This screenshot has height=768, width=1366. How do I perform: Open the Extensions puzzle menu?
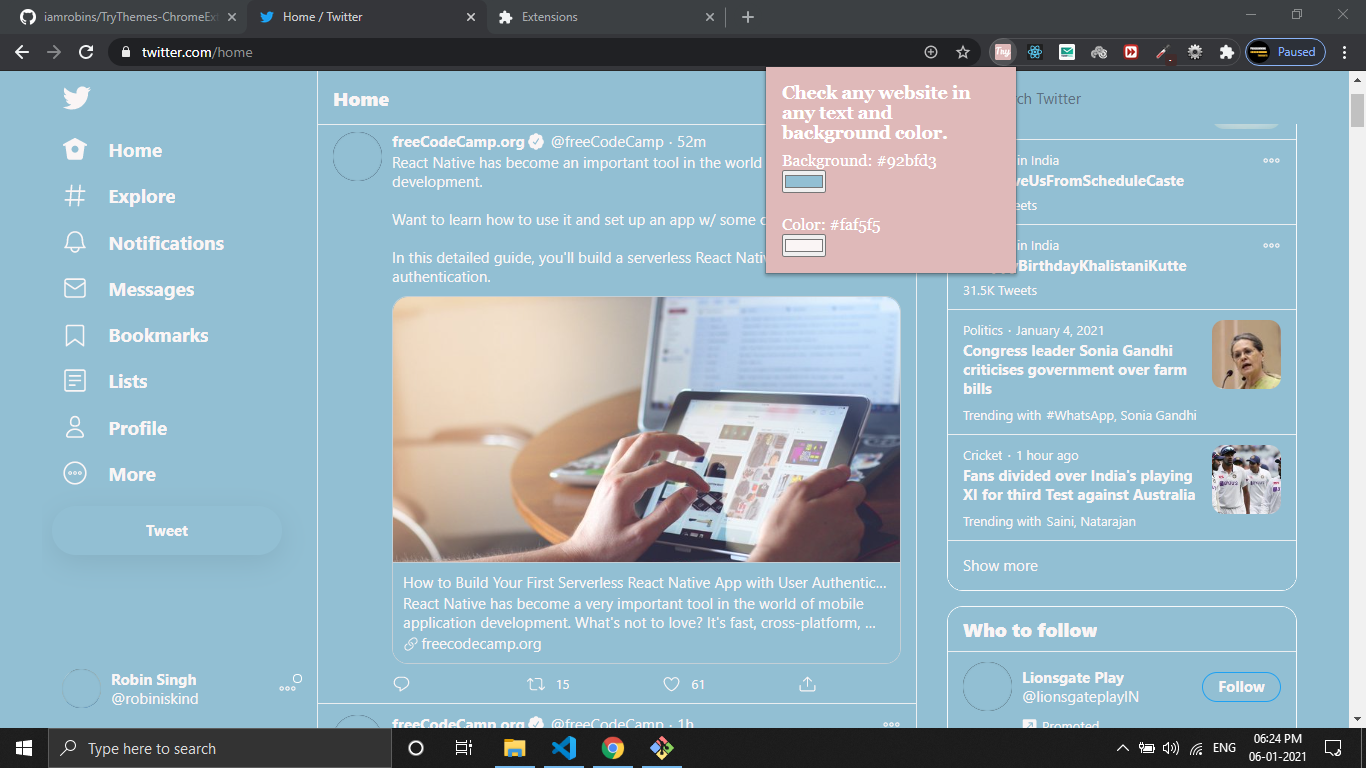click(x=1226, y=52)
